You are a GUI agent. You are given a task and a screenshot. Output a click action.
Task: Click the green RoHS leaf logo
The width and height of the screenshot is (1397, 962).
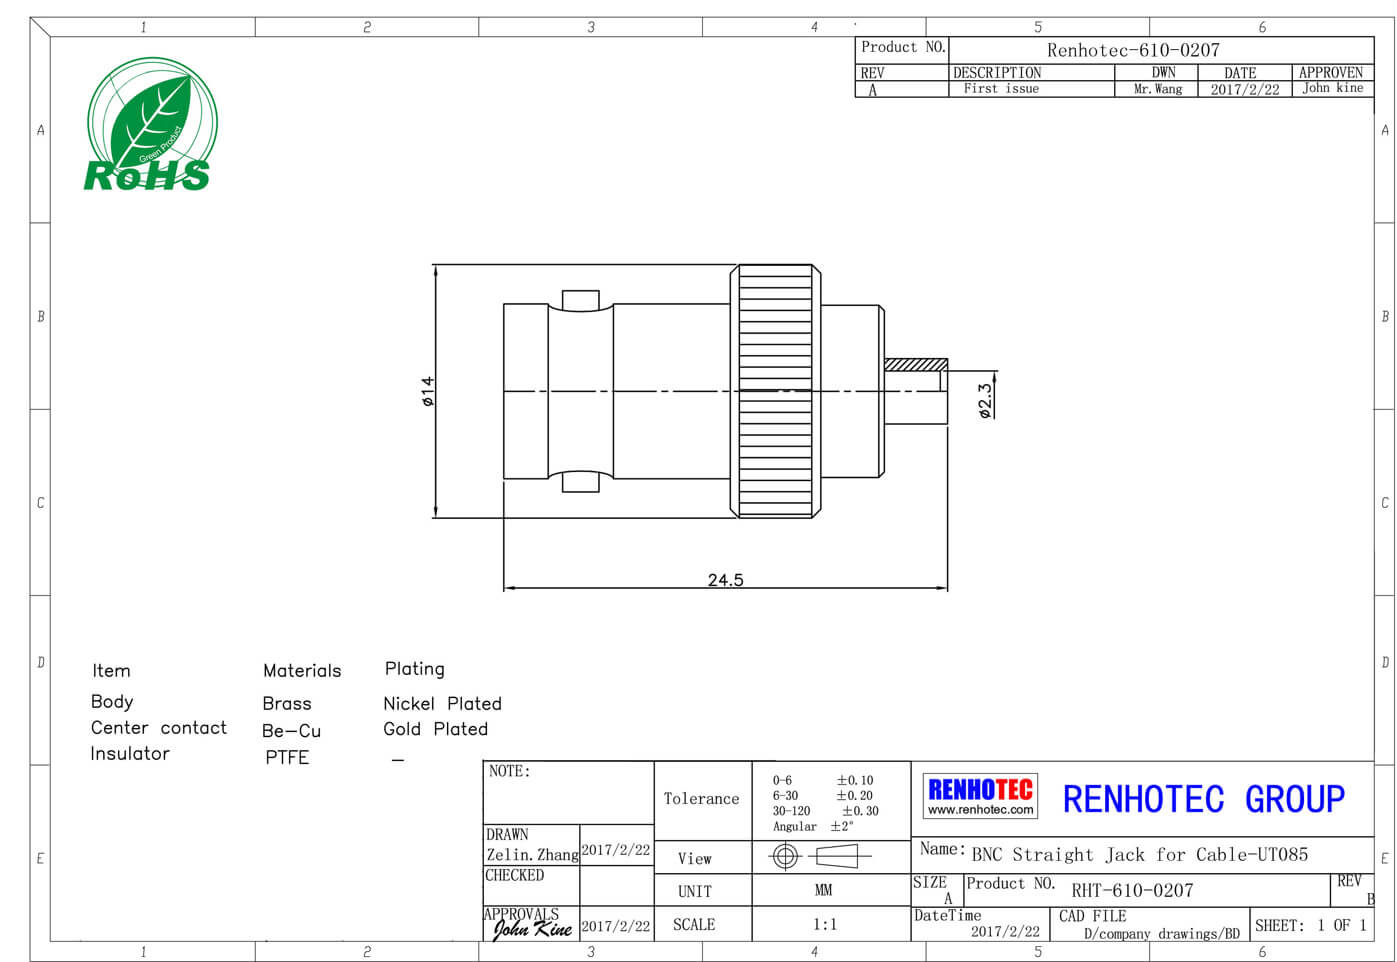click(x=150, y=125)
